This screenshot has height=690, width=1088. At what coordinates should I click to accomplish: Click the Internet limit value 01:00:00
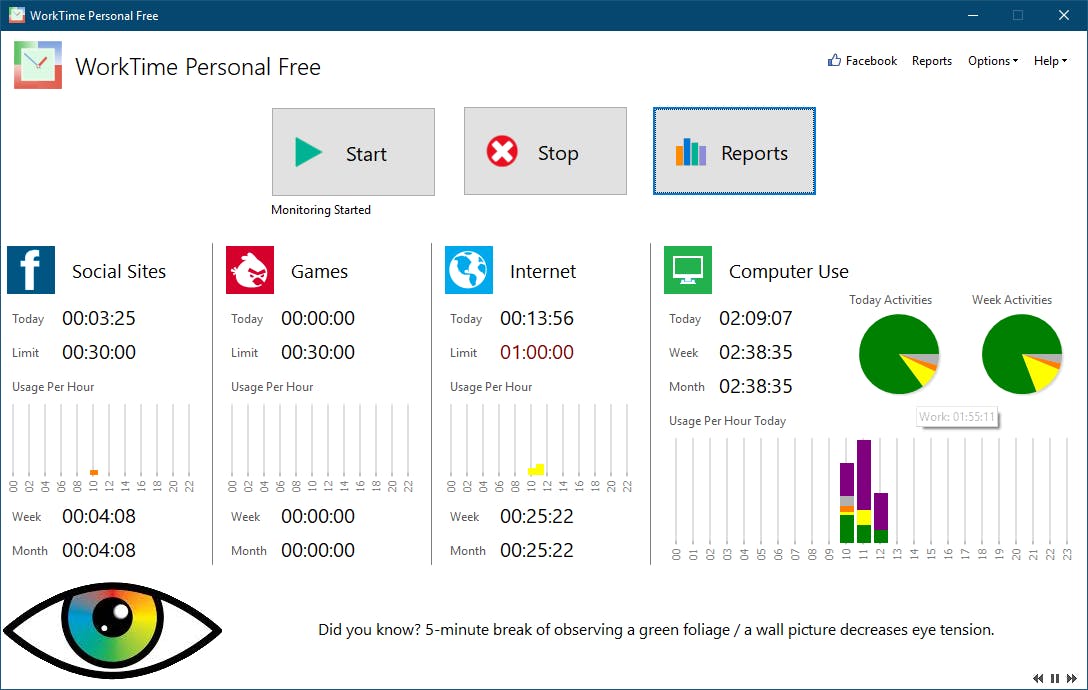coord(537,353)
